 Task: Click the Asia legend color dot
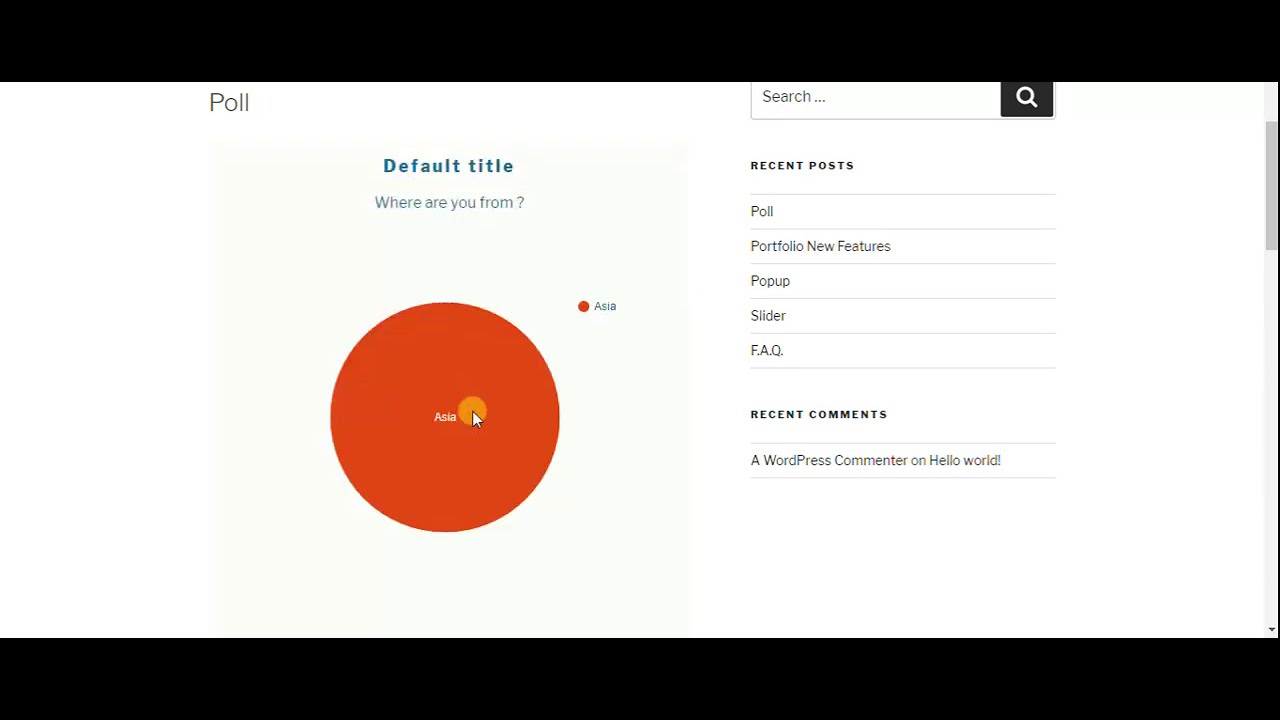tap(584, 306)
